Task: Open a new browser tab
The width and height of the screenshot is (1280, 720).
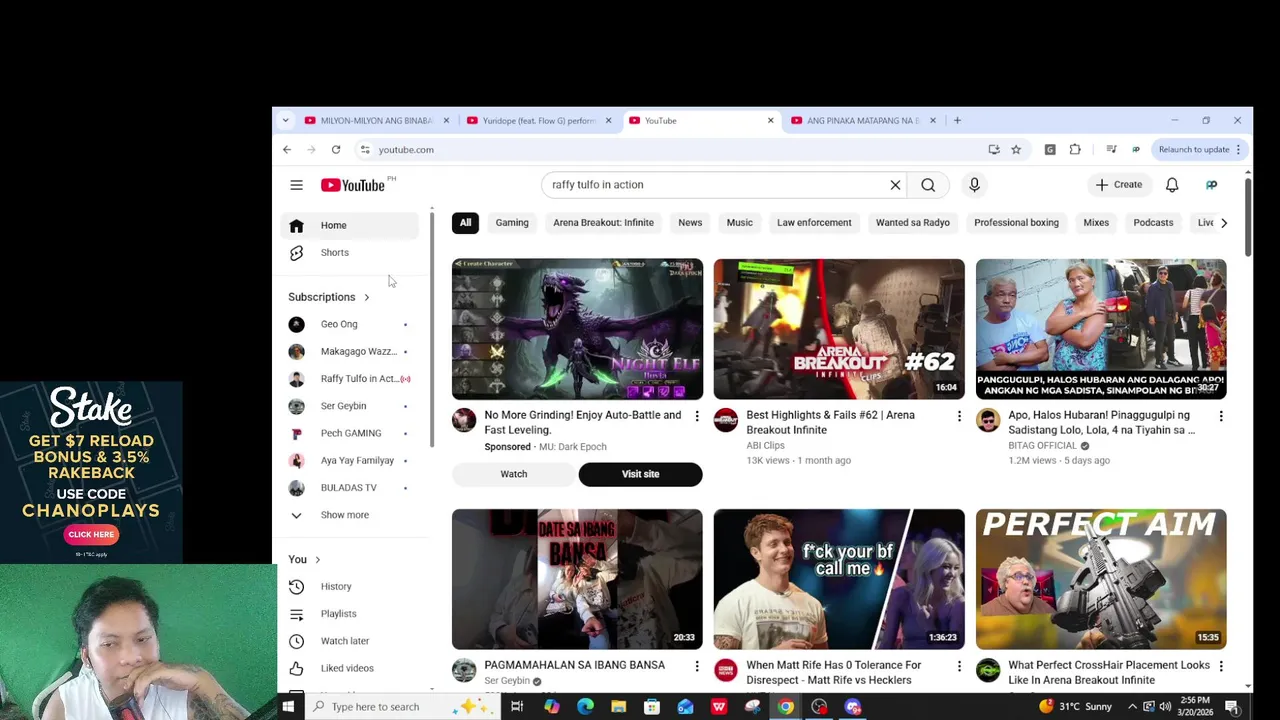Action: coord(957,121)
